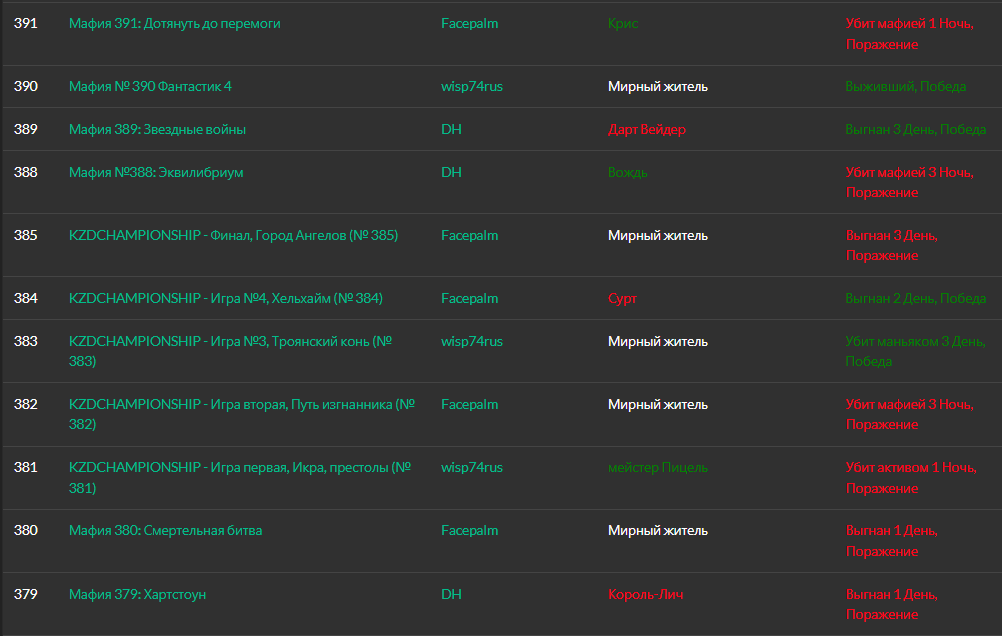Click host wisp74rus in game 390 row

pyautogui.click(x=471, y=86)
